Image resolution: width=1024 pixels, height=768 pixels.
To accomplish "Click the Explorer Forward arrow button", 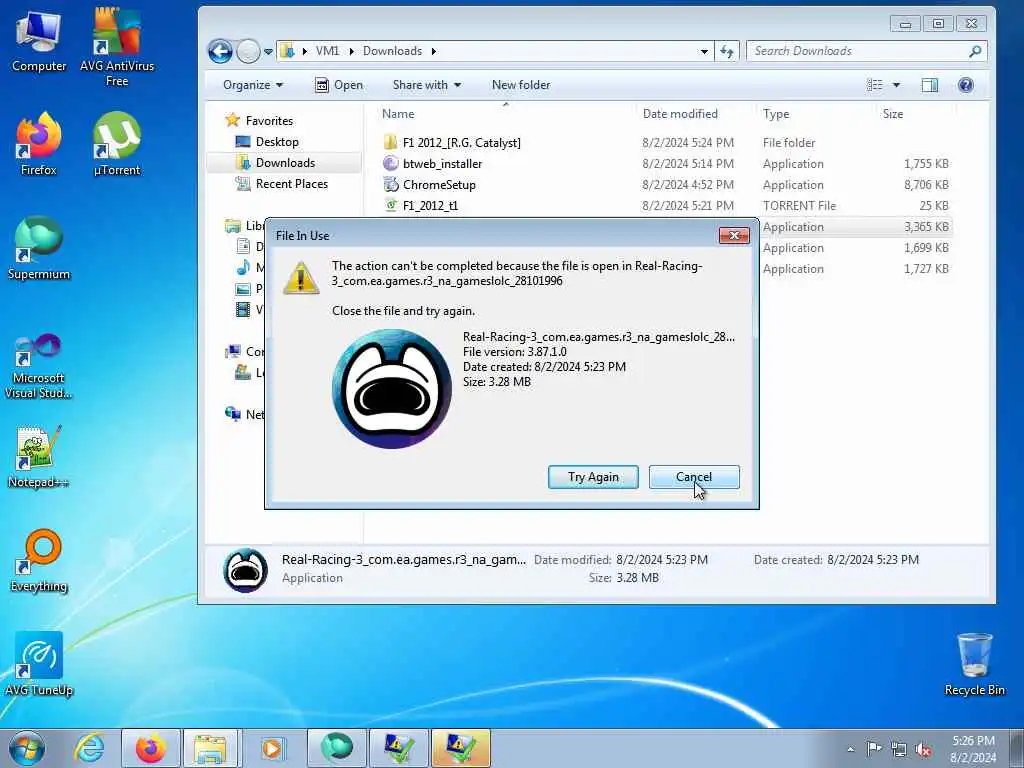I will click(x=248, y=51).
